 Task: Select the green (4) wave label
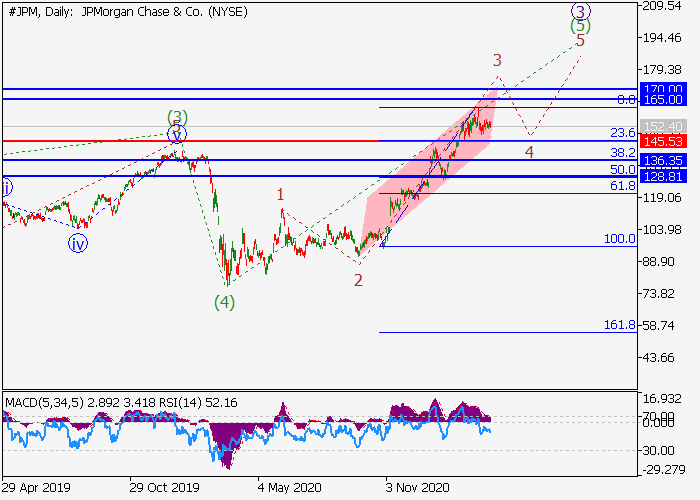[x=224, y=303]
